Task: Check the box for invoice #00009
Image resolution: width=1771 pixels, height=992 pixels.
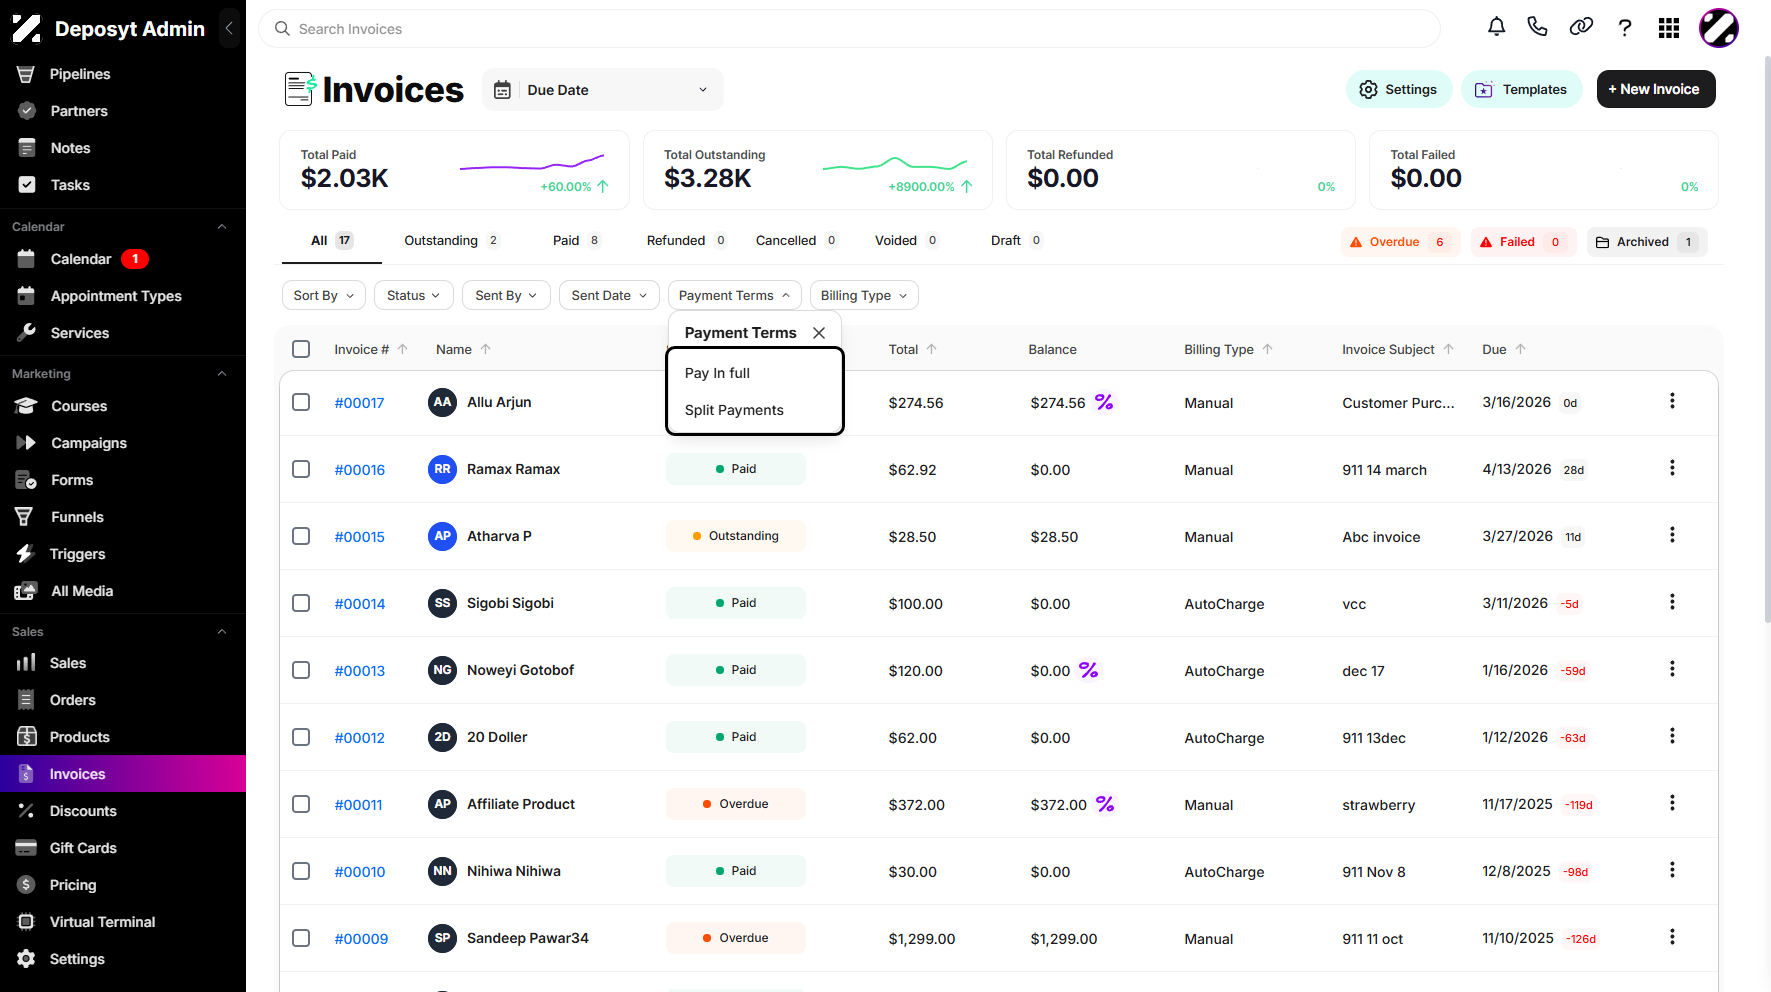Action: pos(301,938)
